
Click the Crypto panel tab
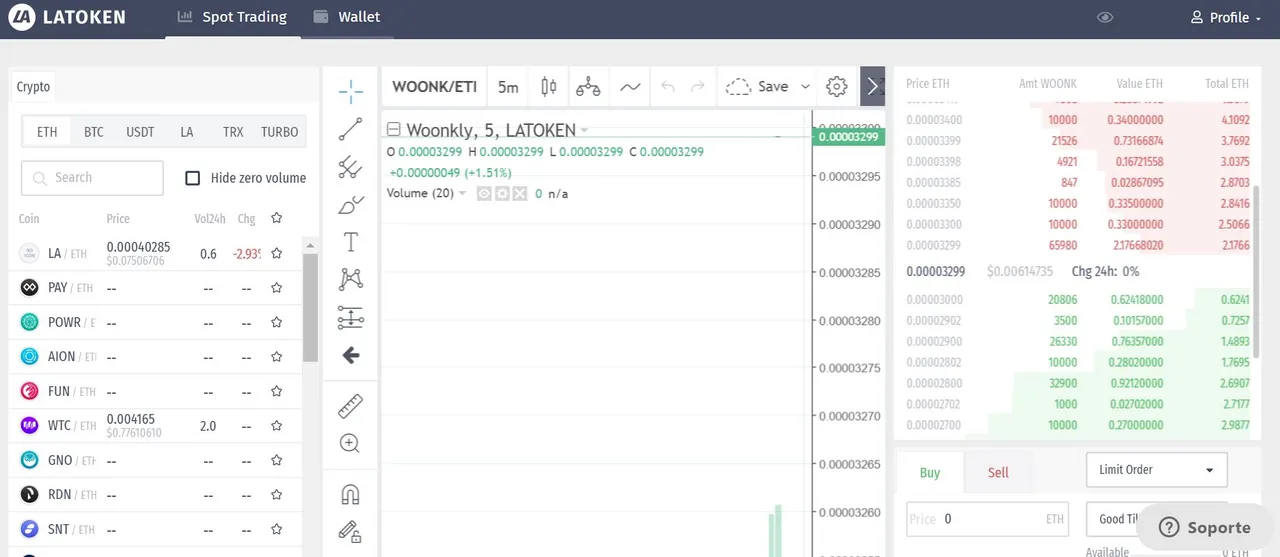(x=33, y=87)
